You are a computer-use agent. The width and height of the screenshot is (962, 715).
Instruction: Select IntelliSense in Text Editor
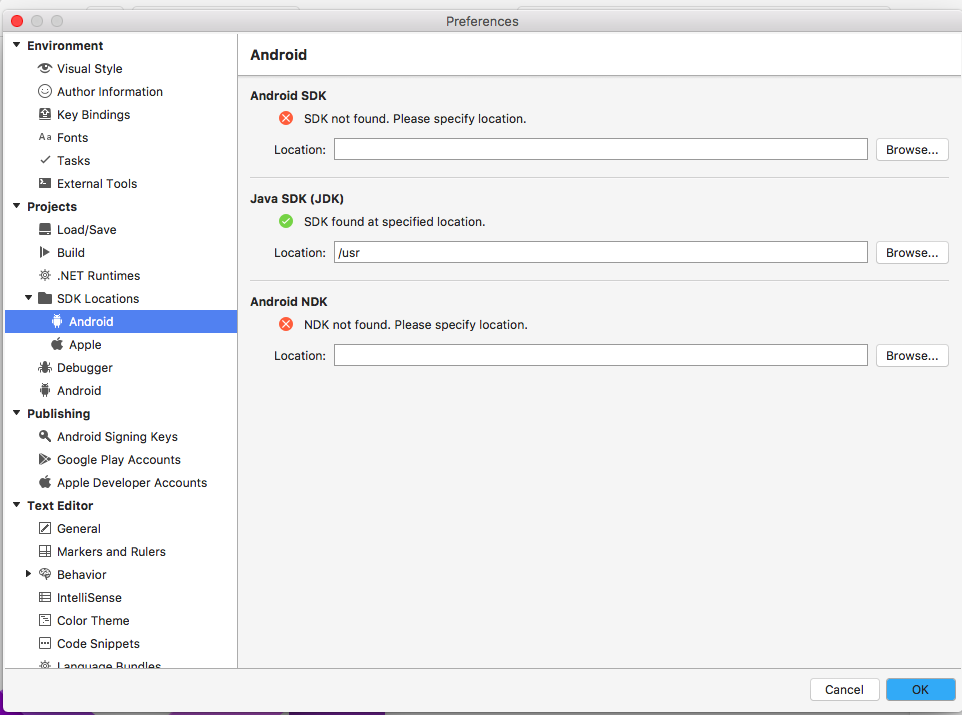pos(89,598)
